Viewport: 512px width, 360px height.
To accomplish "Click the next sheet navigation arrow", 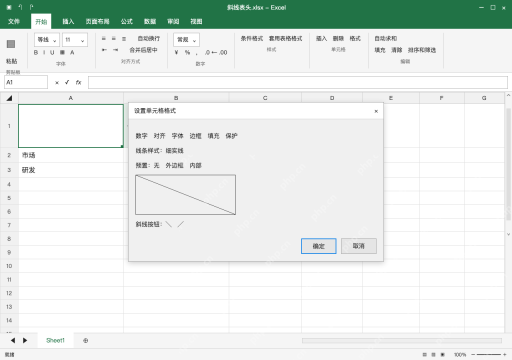I will [25, 340].
